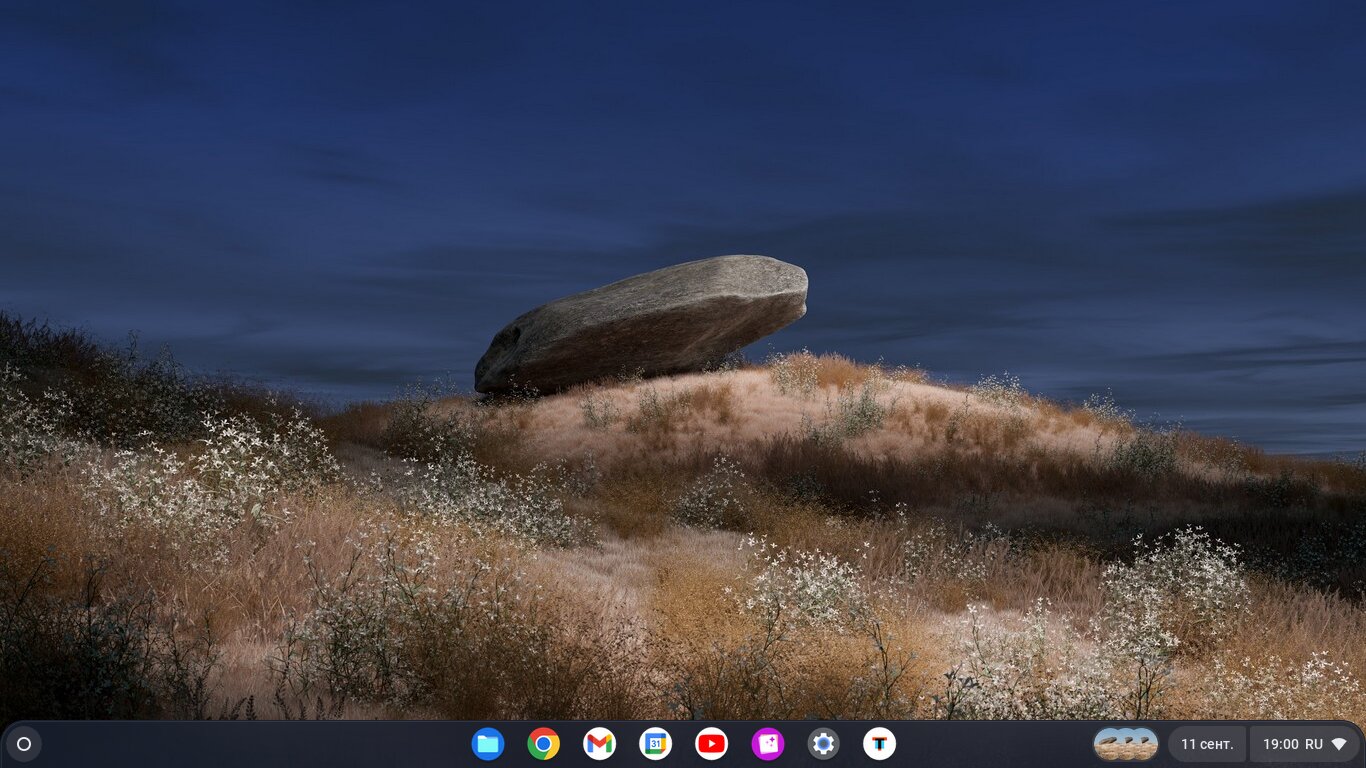Open the Files app from shelf
Screen dimensions: 1366x768
point(488,744)
